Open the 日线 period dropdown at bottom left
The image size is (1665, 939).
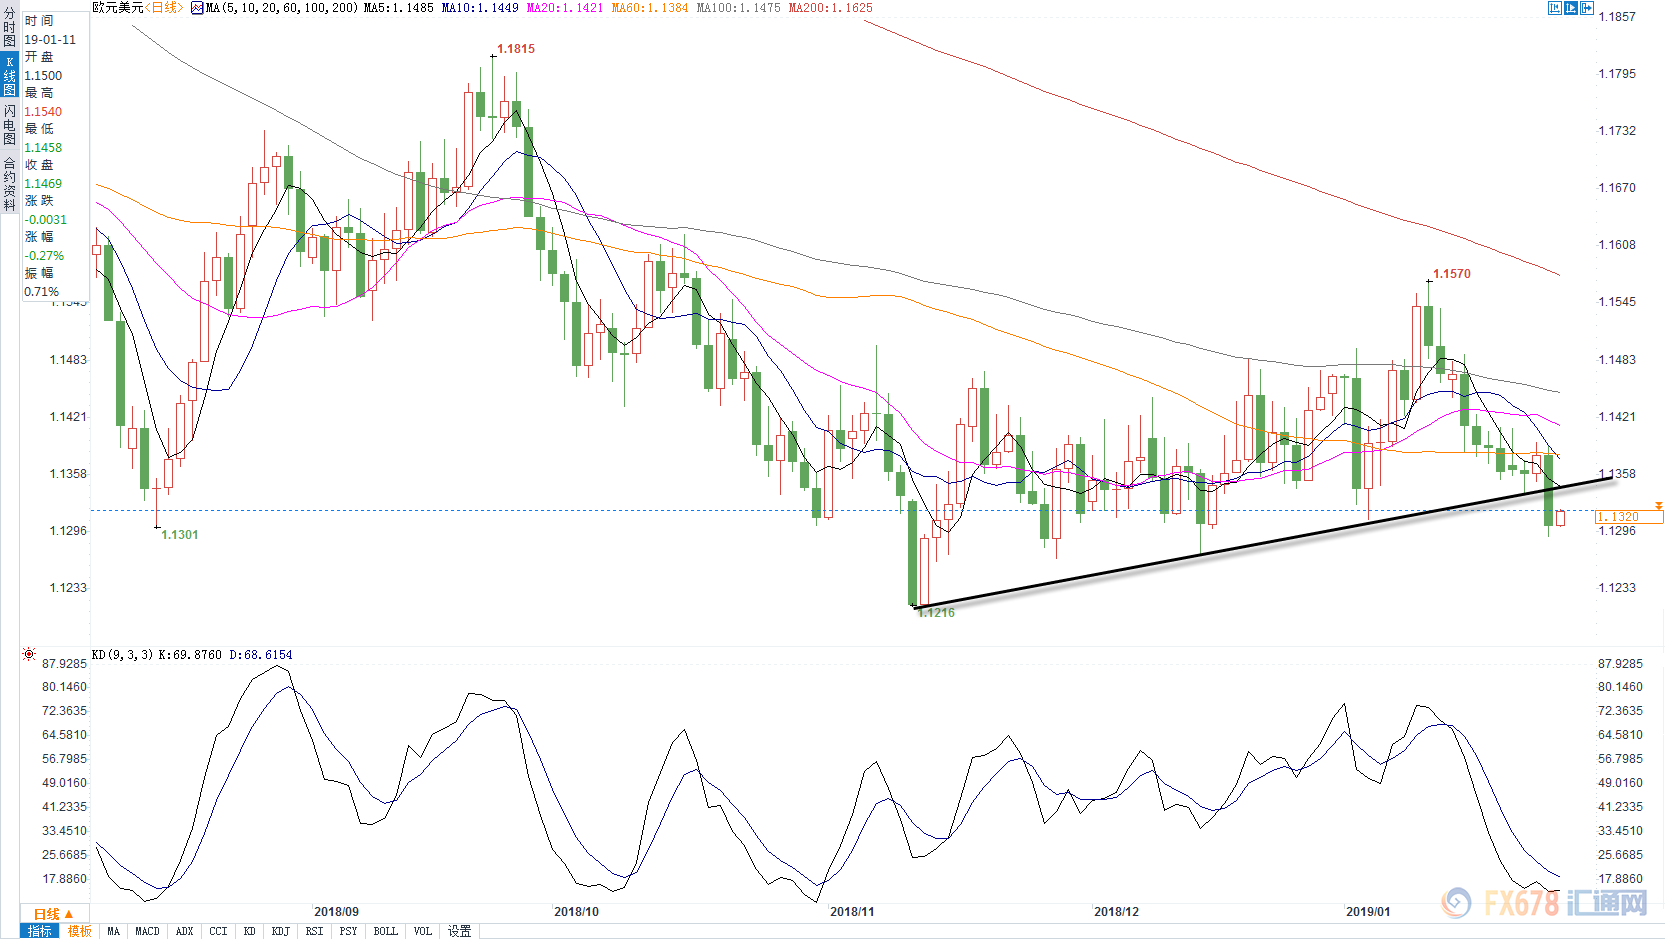[54, 914]
